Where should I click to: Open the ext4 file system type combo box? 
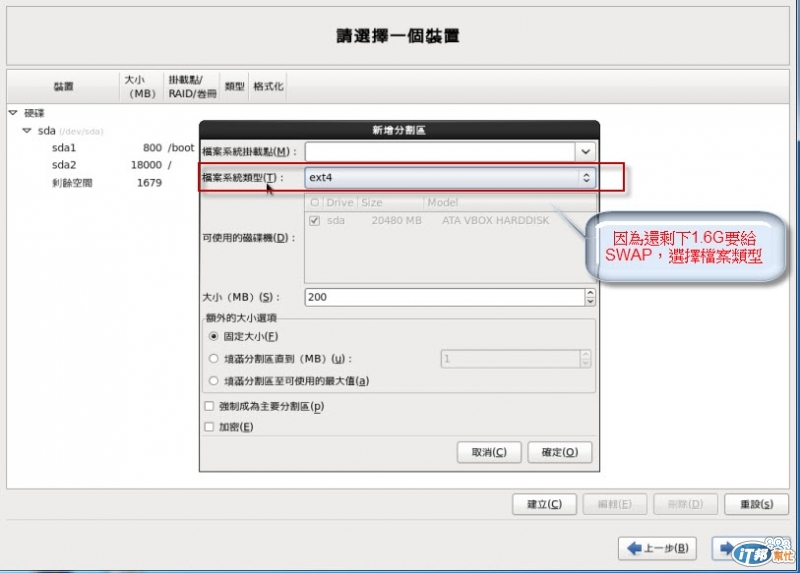pyautogui.click(x=450, y=178)
